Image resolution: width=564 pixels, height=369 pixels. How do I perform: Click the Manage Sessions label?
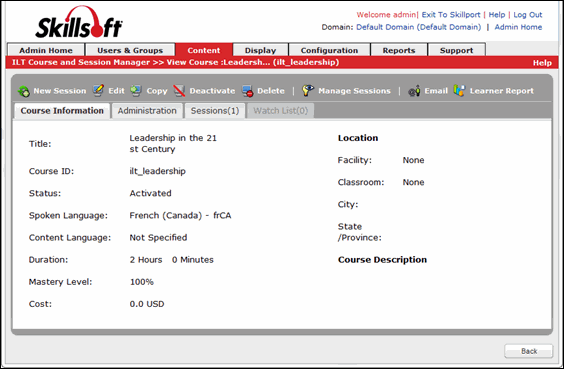click(x=354, y=91)
